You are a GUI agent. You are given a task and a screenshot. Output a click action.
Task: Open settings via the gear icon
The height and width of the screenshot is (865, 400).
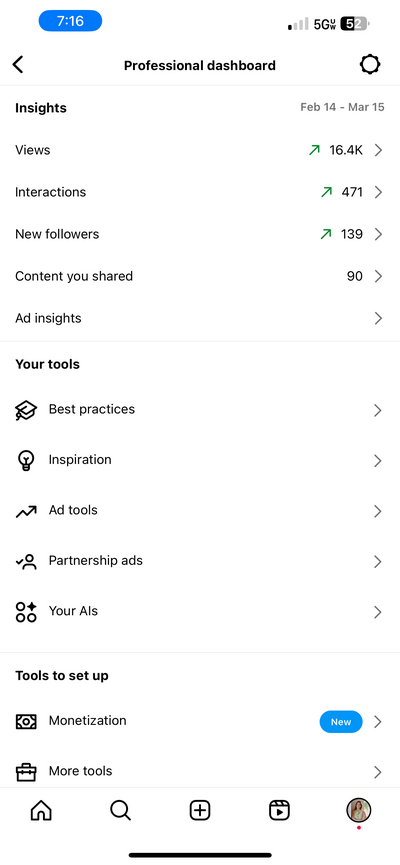(370, 65)
